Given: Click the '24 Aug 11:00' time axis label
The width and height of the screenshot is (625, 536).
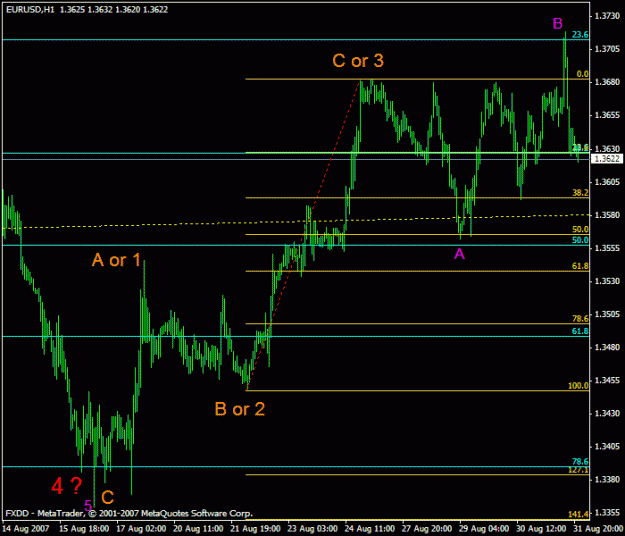Looking at the screenshot, I should (x=369, y=529).
